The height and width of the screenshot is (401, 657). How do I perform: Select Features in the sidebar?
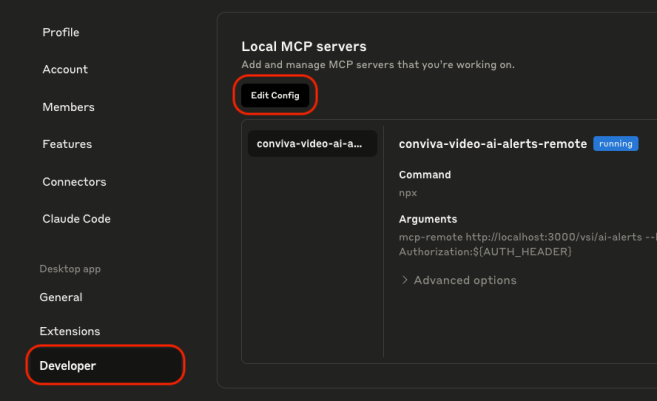pyautogui.click(x=67, y=145)
